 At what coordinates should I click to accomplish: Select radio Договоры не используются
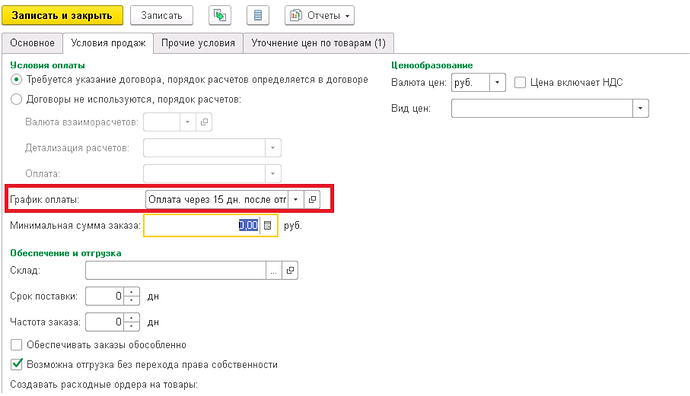16,99
